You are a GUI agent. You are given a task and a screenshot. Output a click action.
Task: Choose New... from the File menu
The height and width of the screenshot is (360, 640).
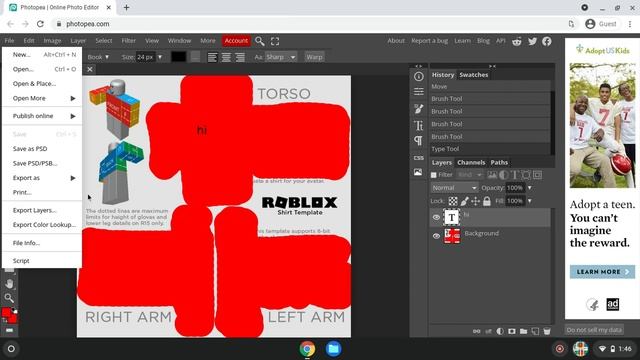pos(42,55)
